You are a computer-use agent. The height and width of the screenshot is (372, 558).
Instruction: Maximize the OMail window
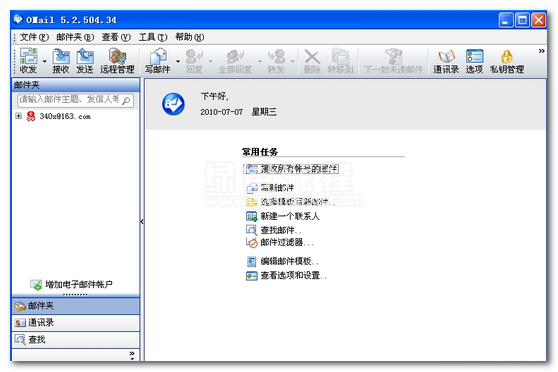pyautogui.click(x=522, y=20)
